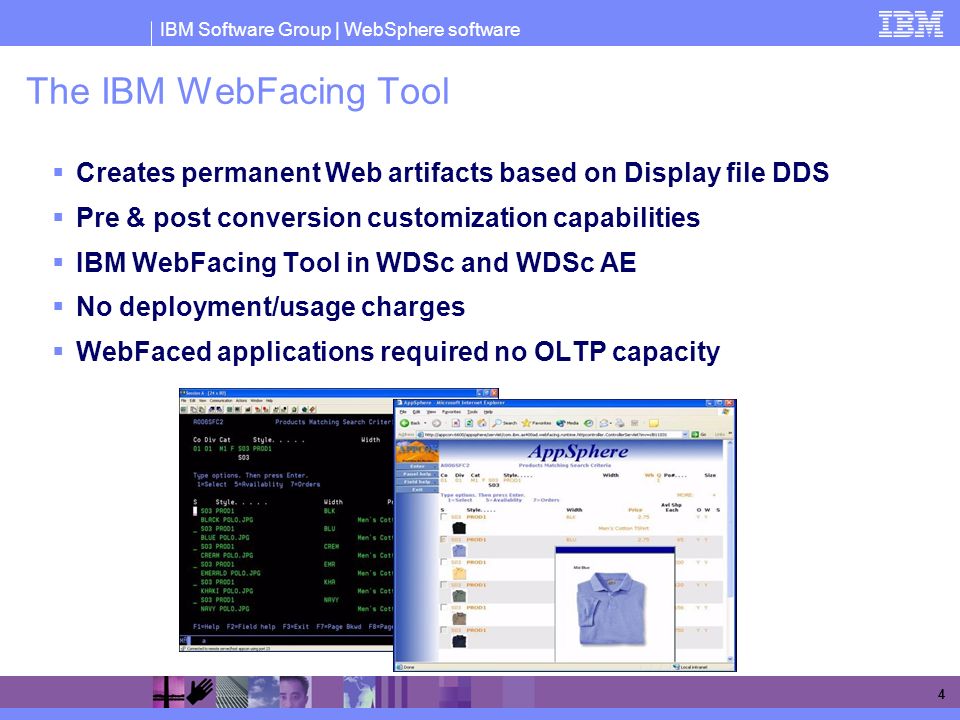
Task: Open the address bar URL dropdown
Action: [684, 435]
